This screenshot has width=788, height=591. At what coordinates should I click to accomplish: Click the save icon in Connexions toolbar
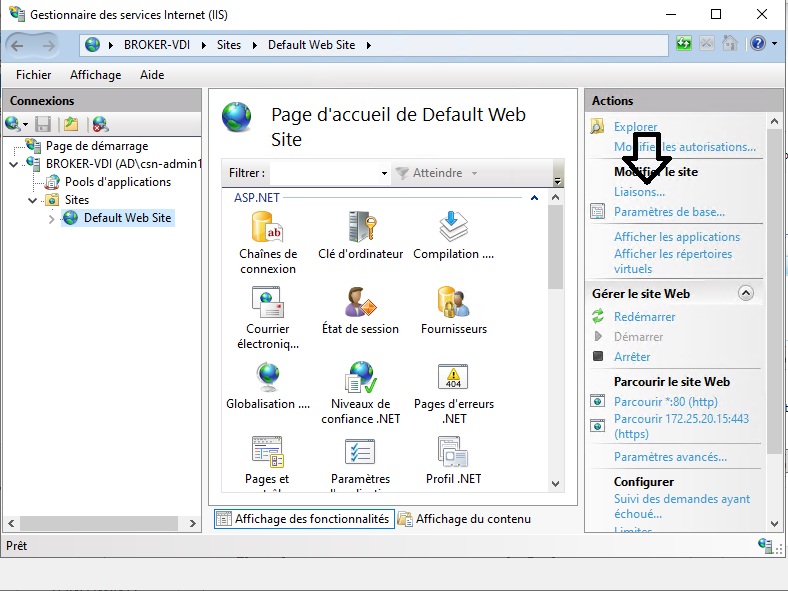pos(43,124)
